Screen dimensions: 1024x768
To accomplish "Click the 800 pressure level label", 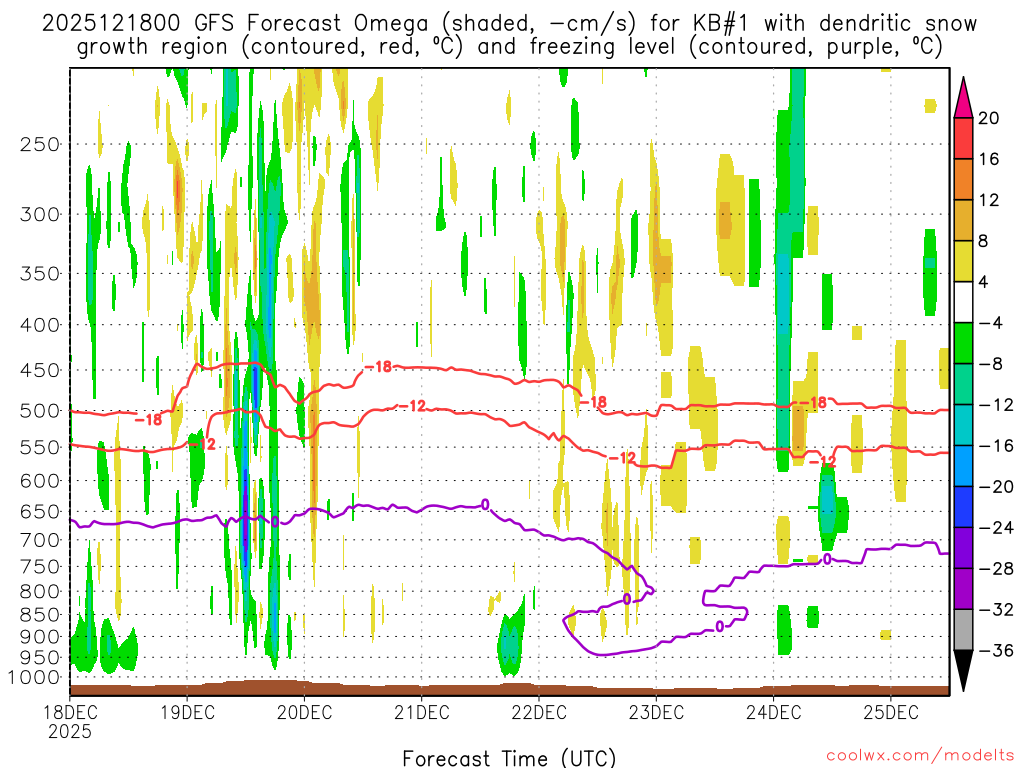I will pyautogui.click(x=40, y=592).
